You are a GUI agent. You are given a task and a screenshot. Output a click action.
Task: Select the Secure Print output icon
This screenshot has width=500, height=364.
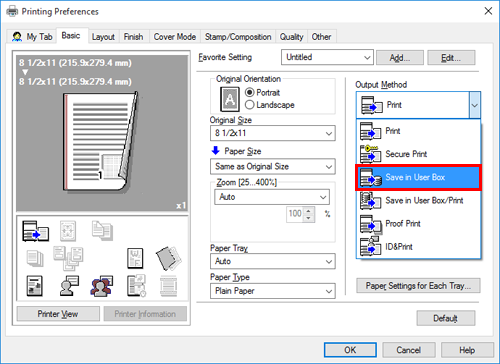point(370,154)
